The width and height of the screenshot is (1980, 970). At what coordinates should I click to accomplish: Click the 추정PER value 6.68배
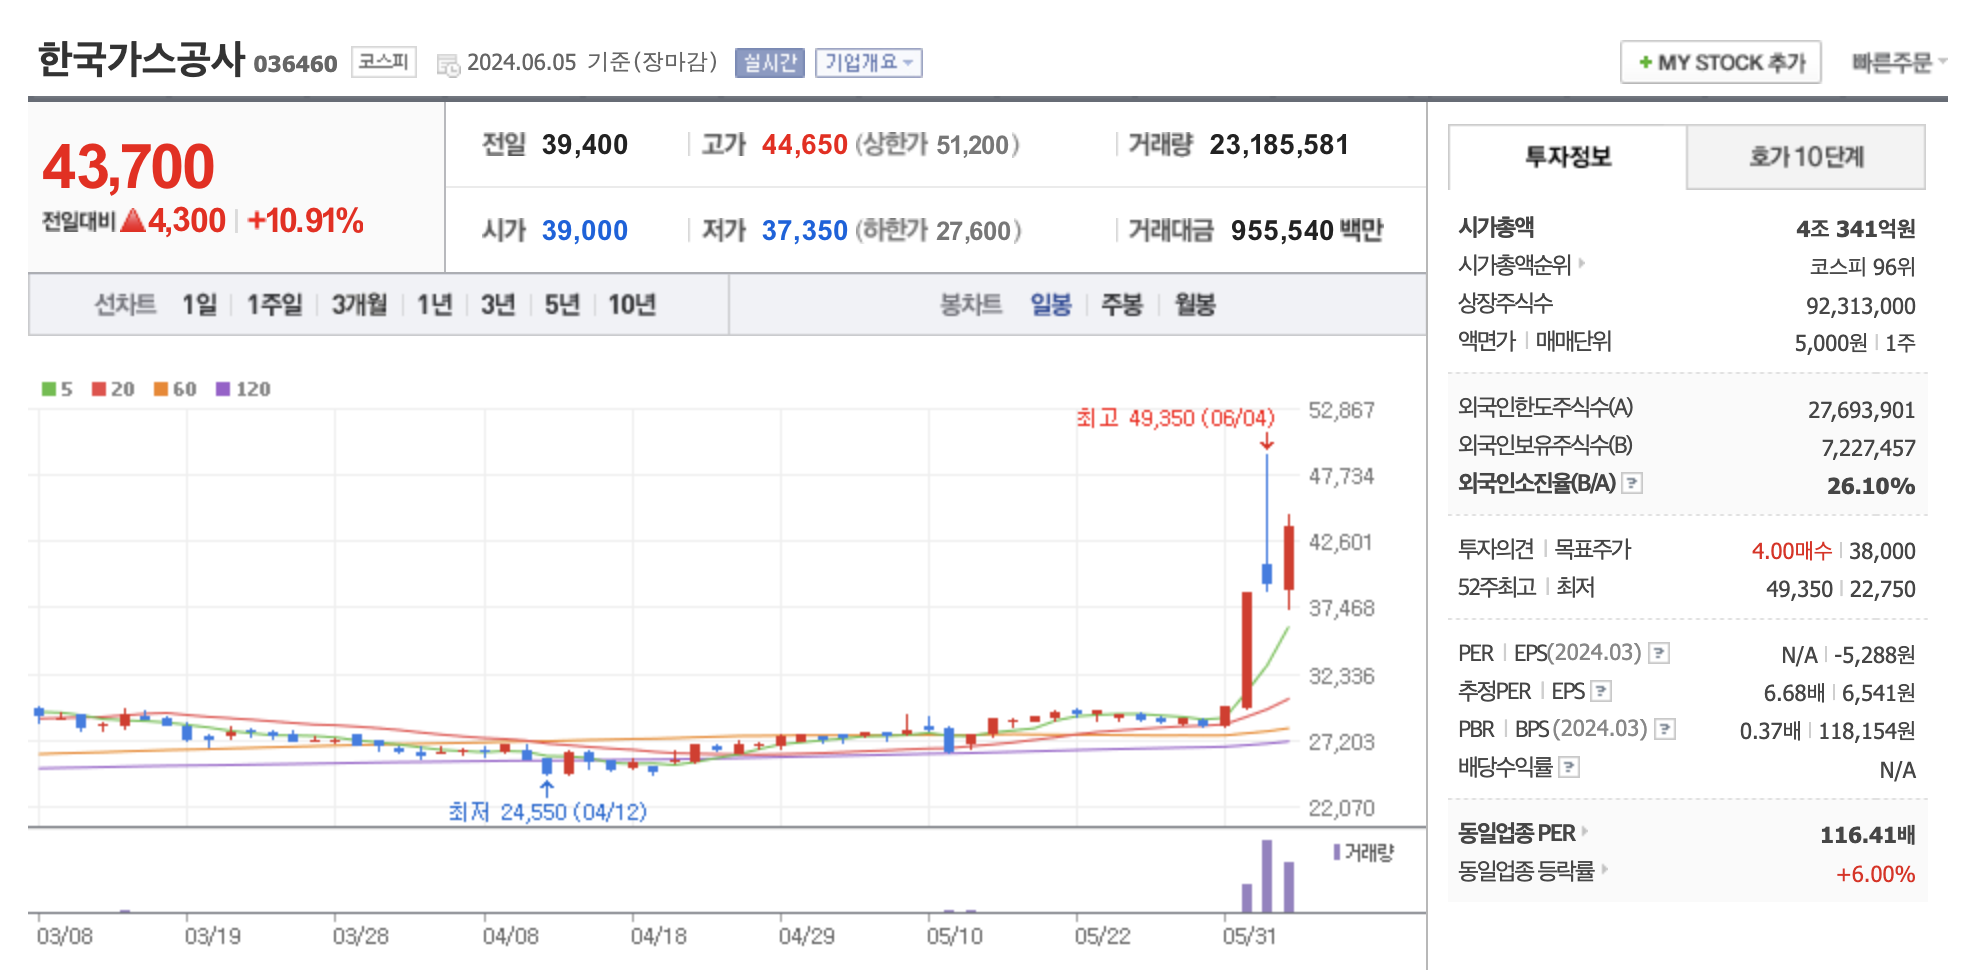coord(1794,693)
